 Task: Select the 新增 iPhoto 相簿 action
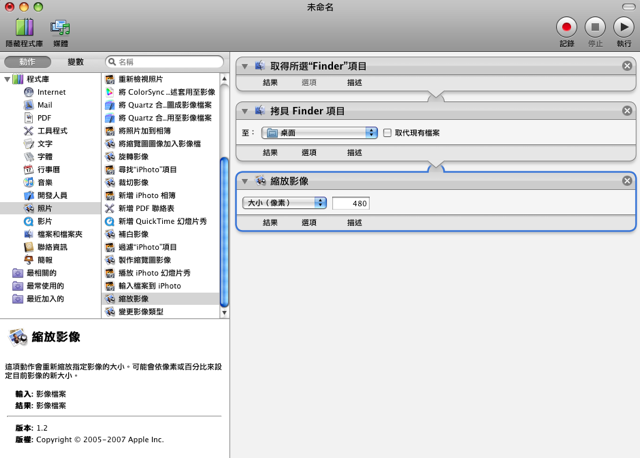pos(160,196)
